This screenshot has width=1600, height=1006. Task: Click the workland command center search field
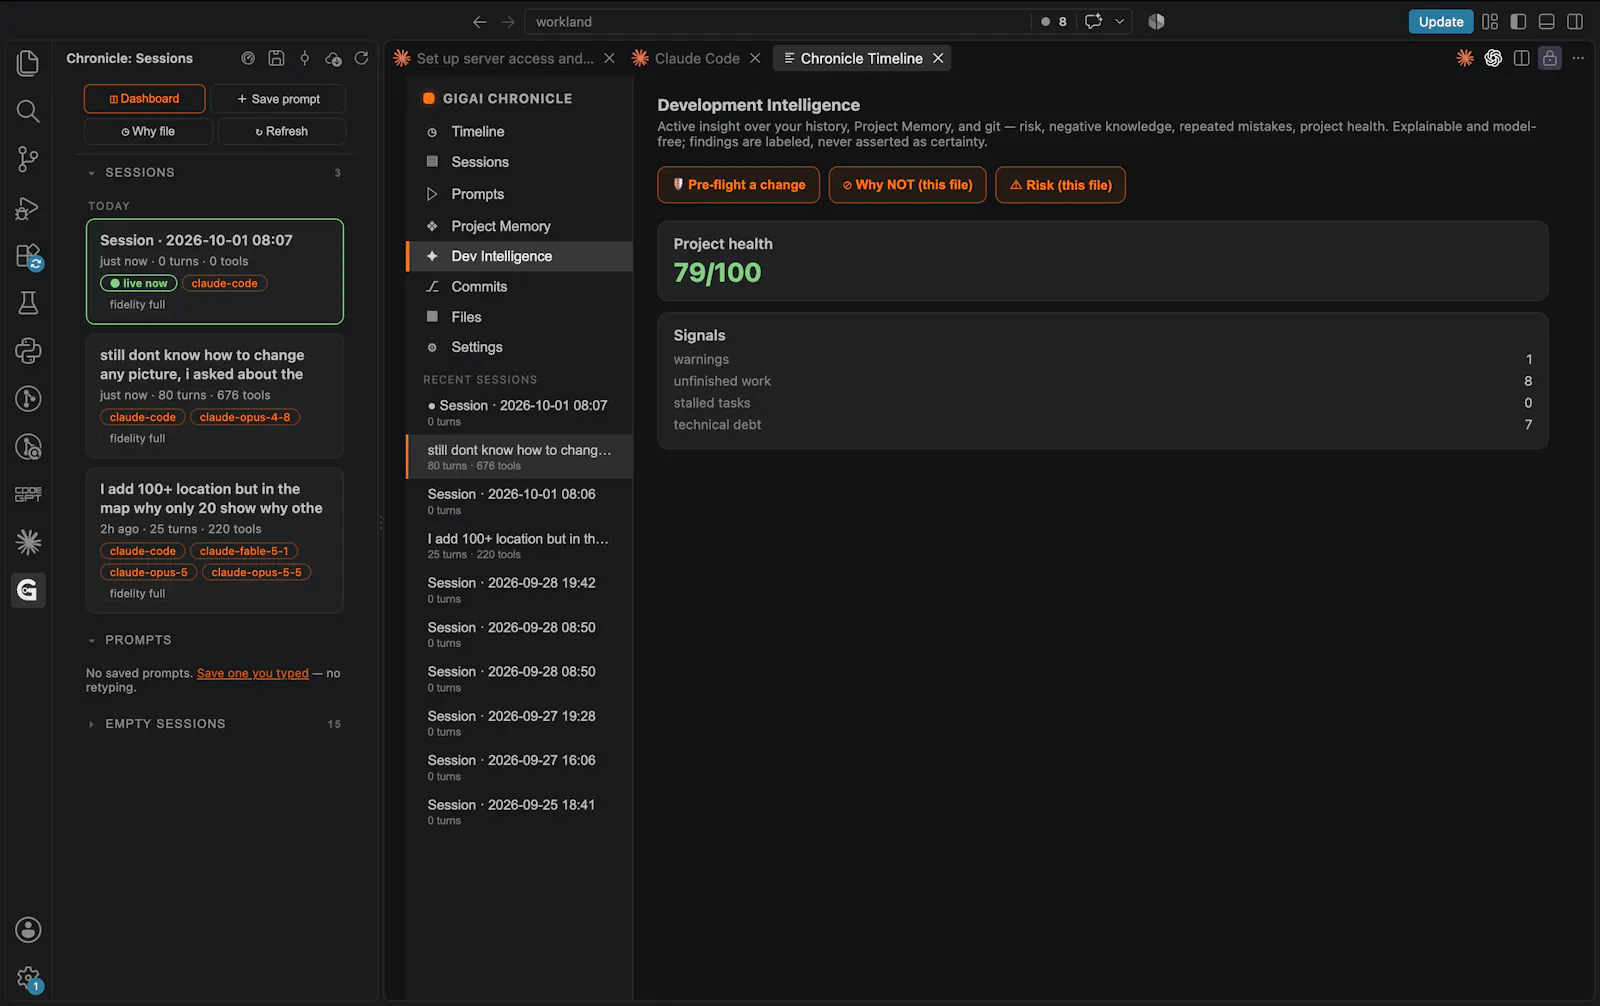(778, 21)
